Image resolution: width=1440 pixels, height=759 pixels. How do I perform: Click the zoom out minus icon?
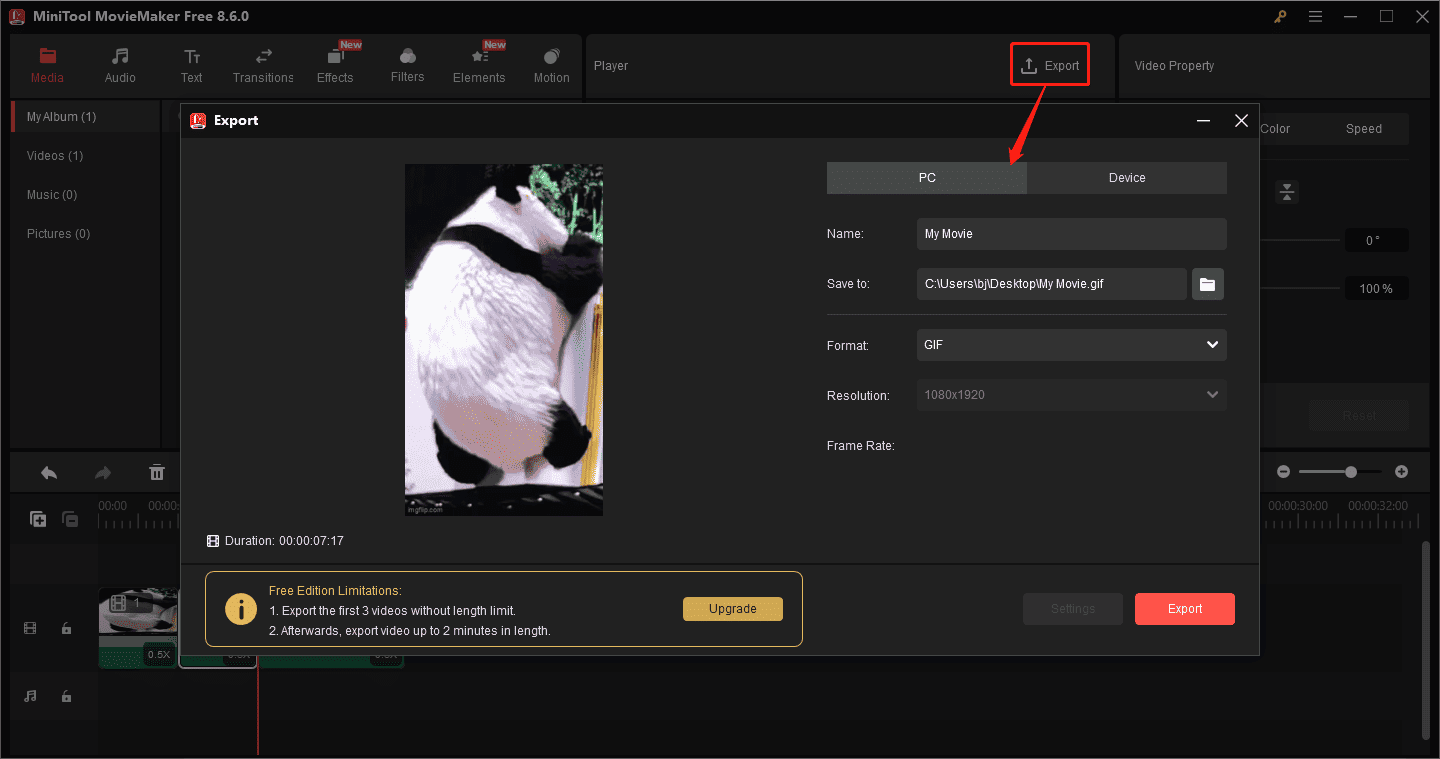coord(1283,472)
